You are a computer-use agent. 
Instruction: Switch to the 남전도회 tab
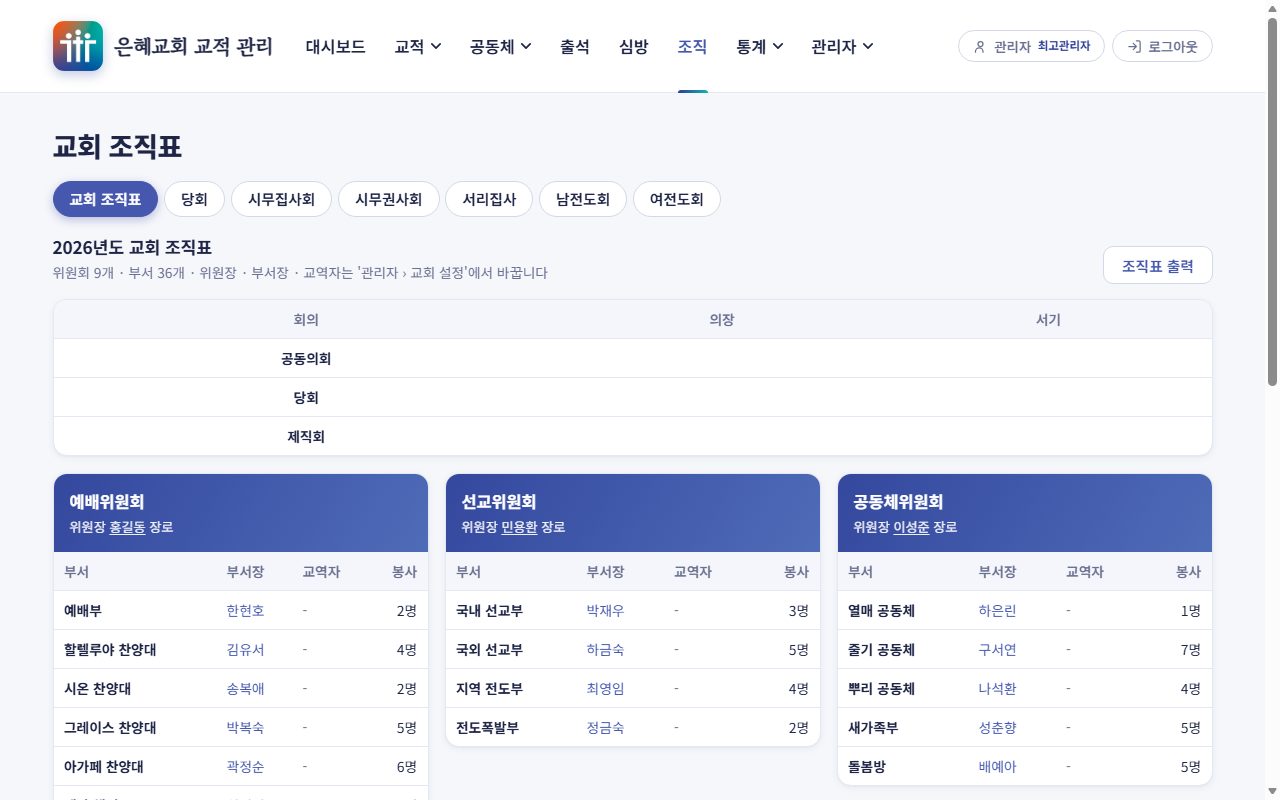click(583, 199)
